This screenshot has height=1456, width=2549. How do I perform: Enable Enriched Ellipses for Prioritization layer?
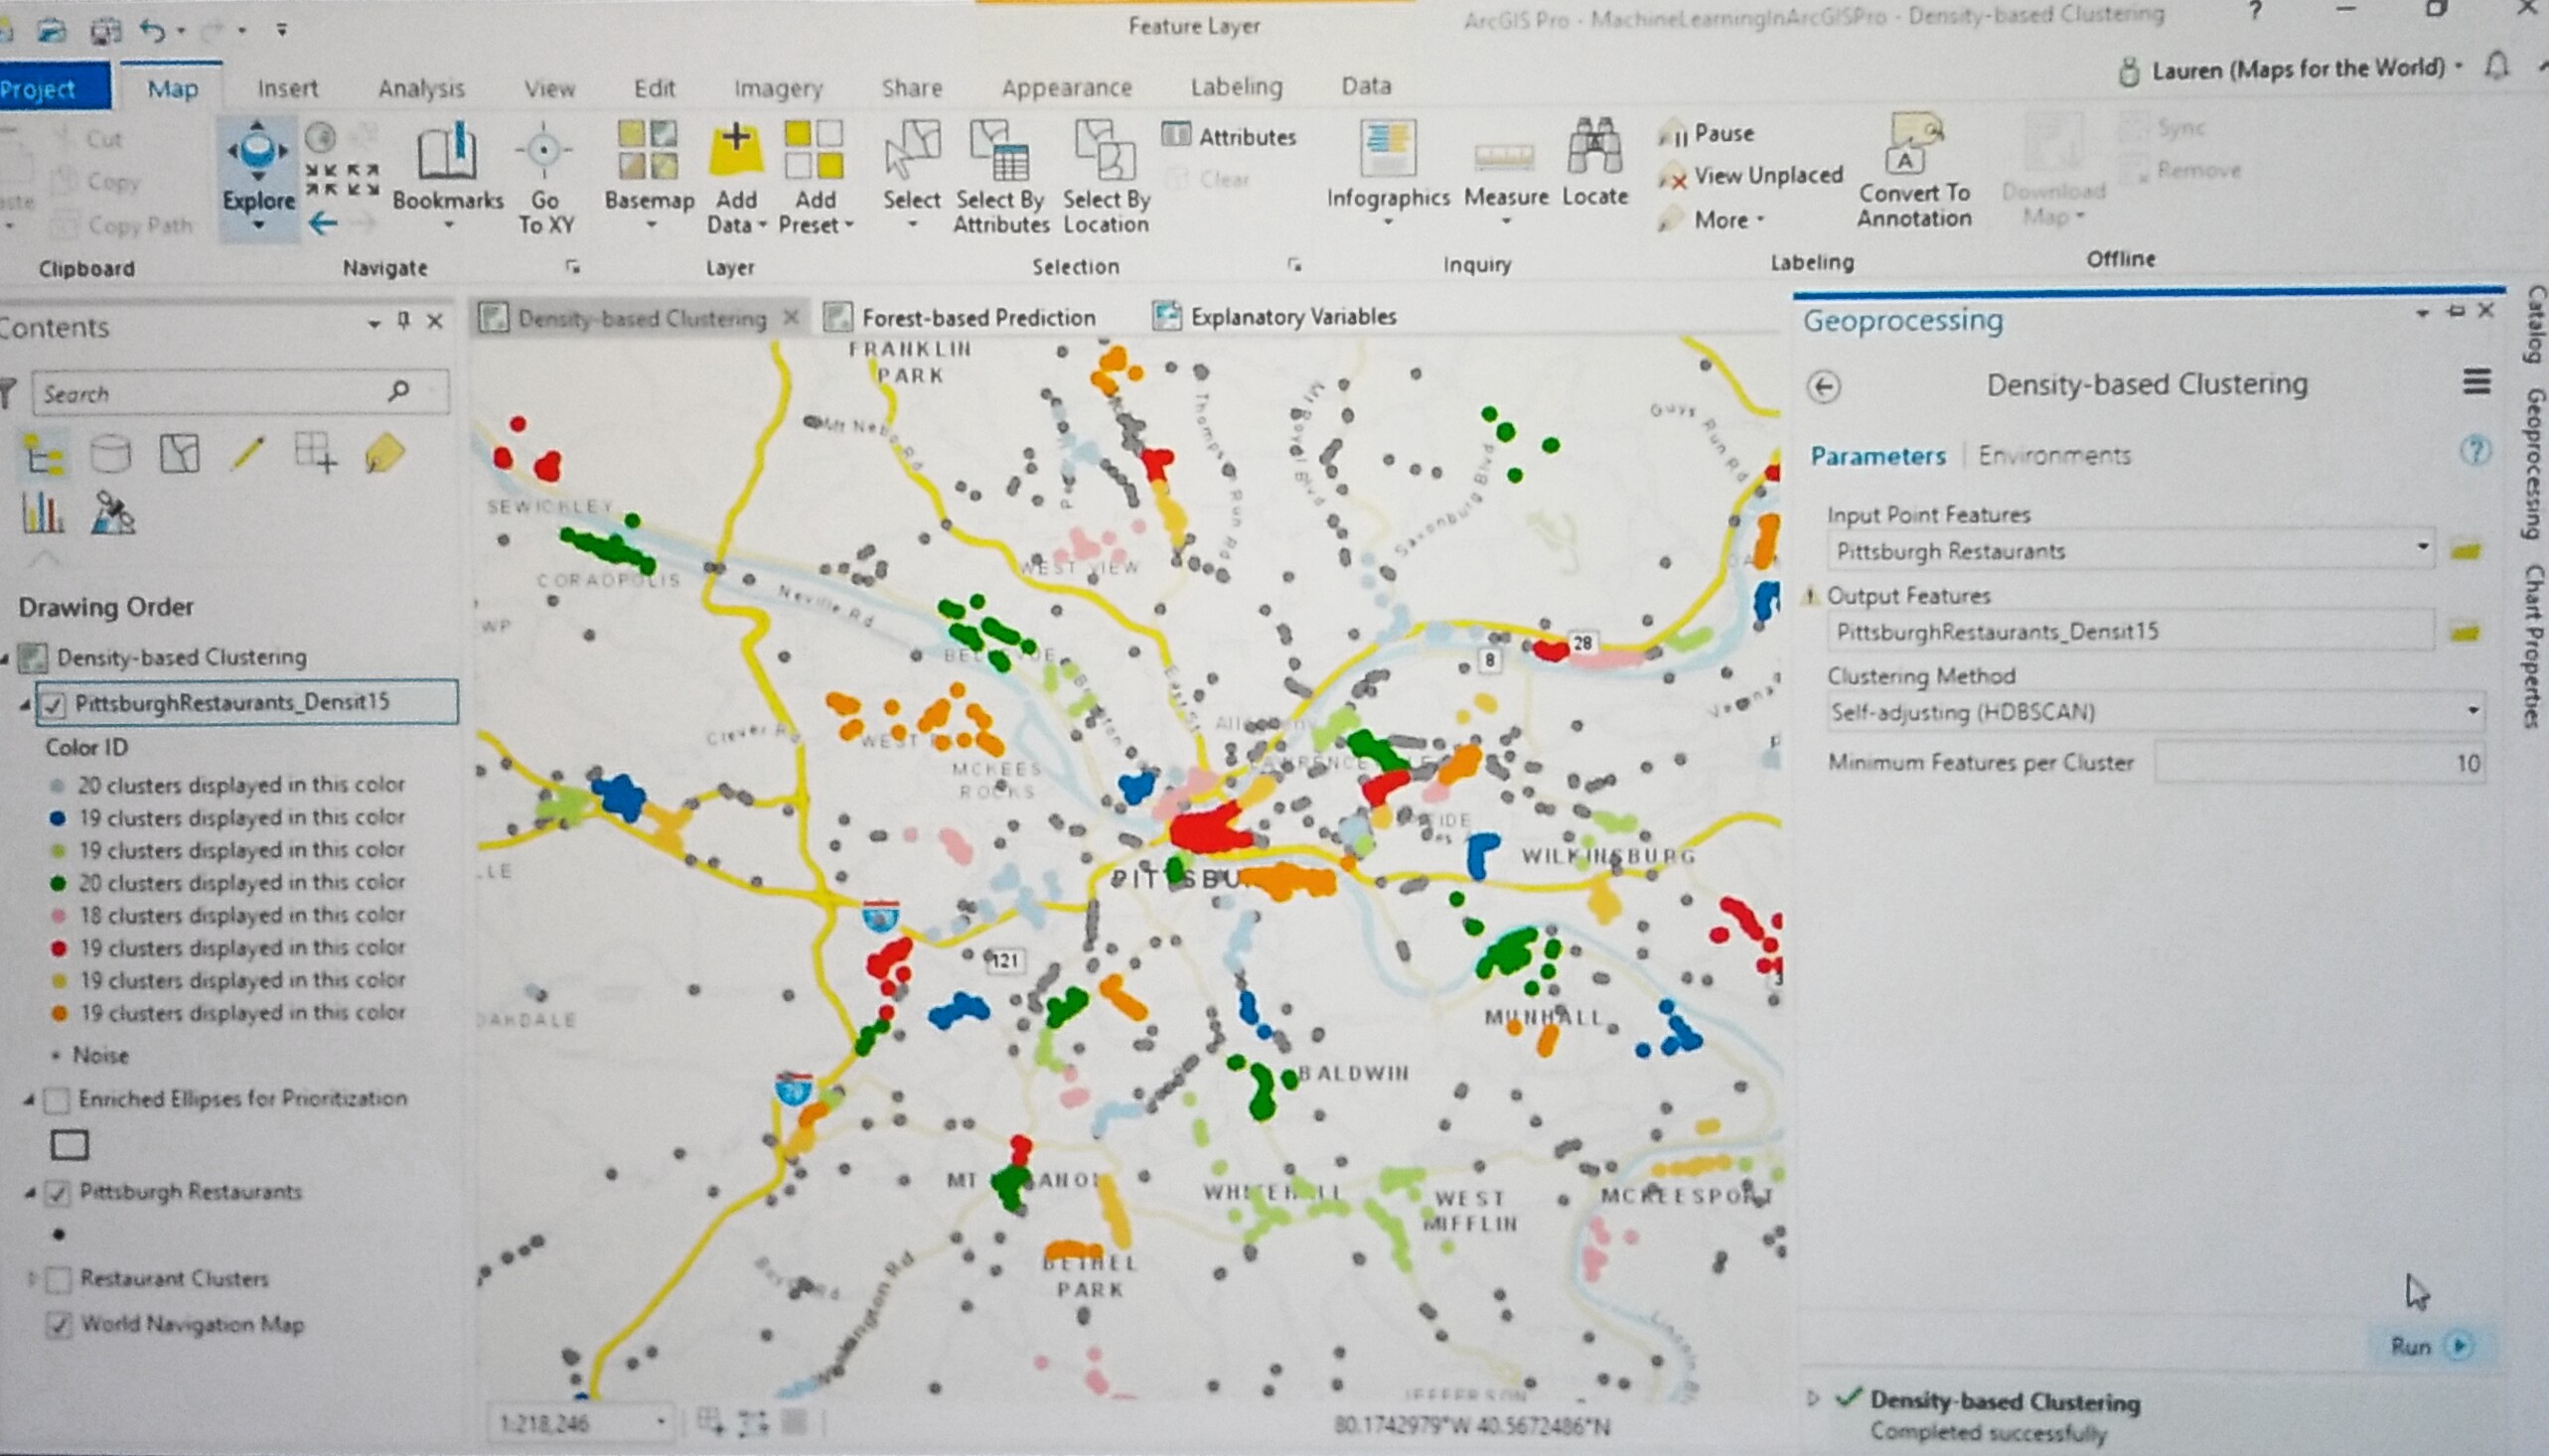57,1100
